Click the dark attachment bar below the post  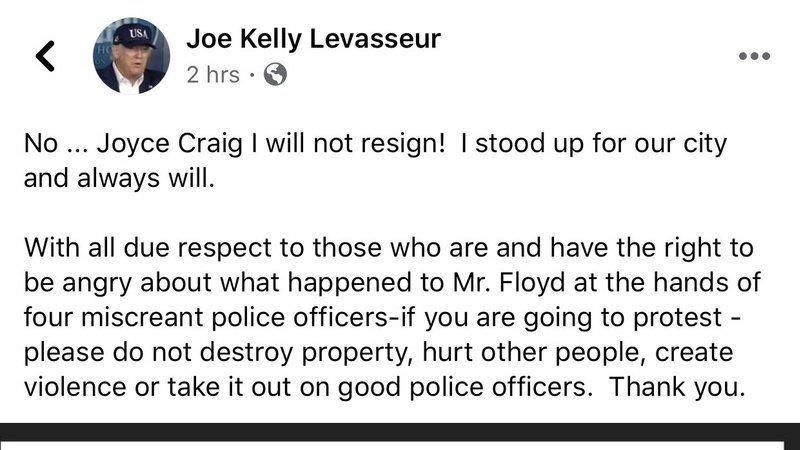(x=400, y=437)
